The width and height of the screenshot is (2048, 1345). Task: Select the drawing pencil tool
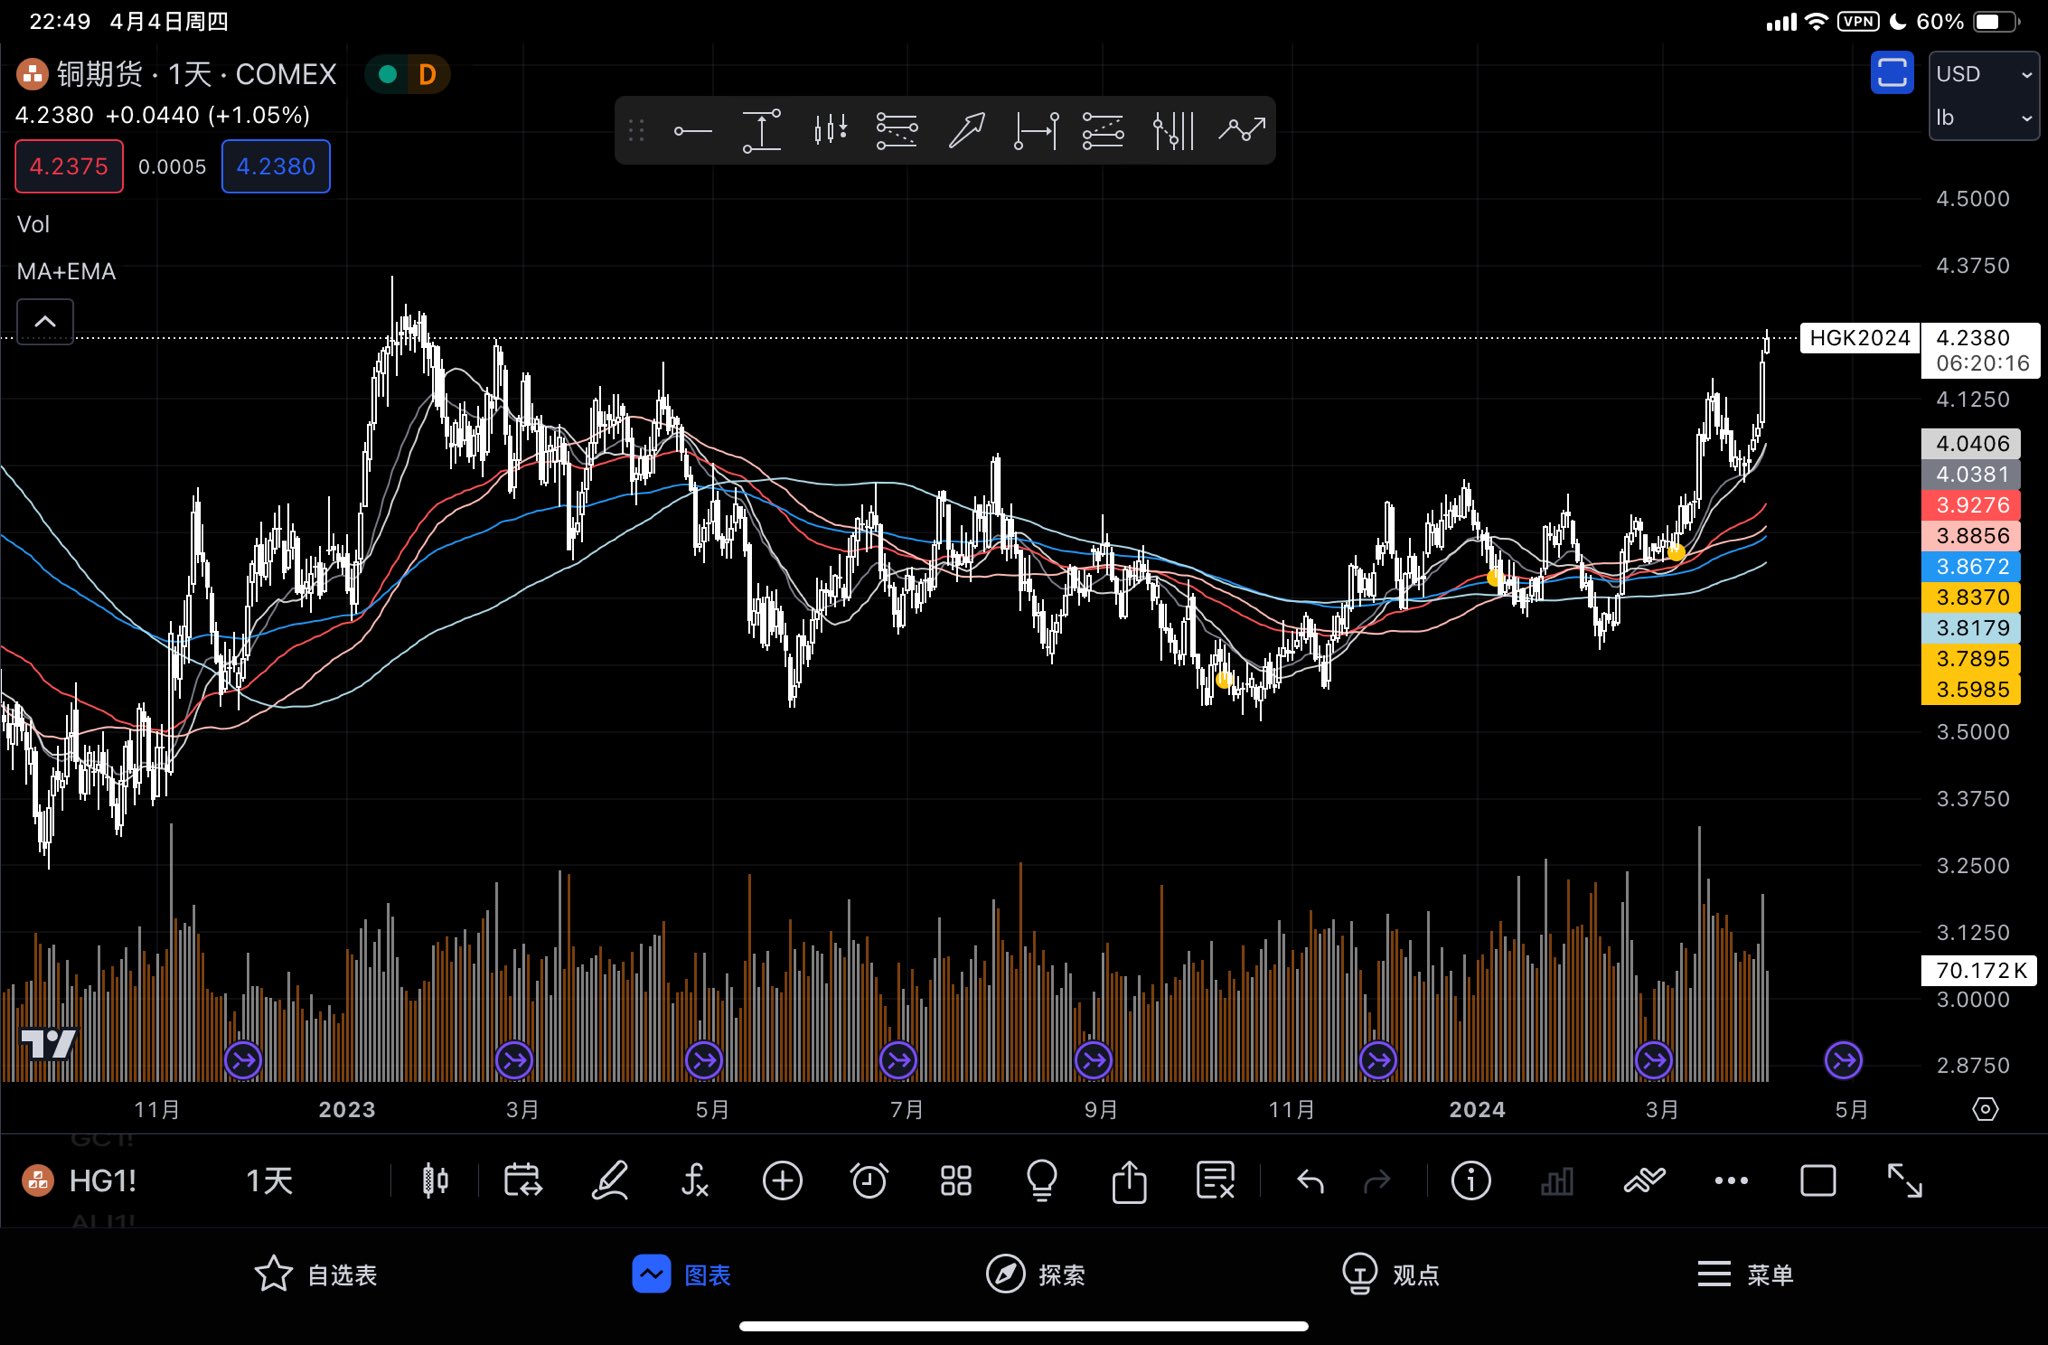click(609, 1181)
